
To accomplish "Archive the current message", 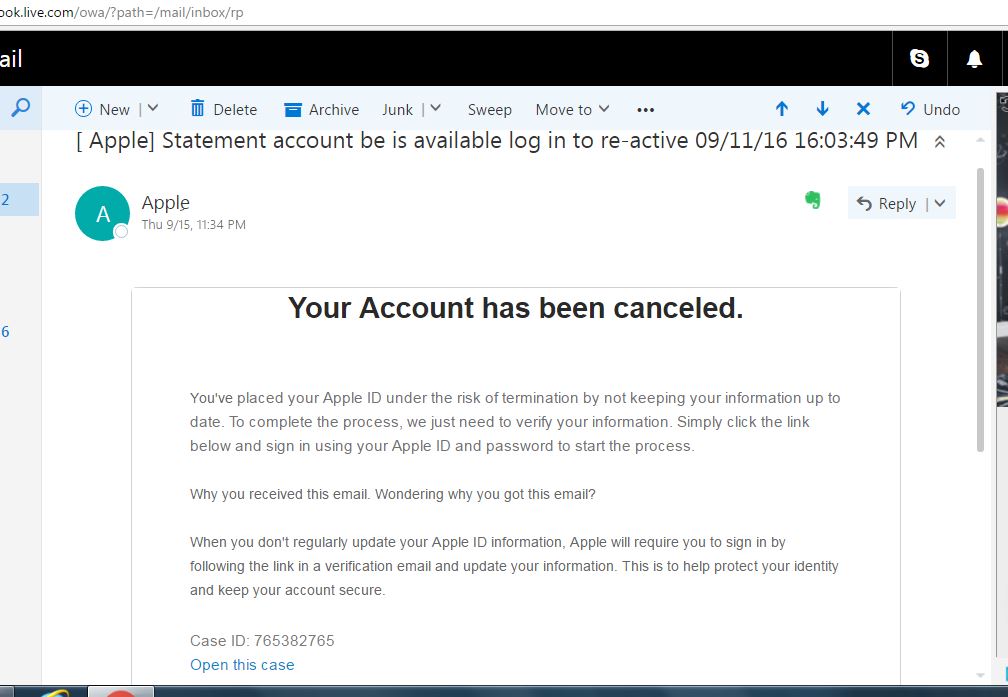I will click(x=321, y=109).
